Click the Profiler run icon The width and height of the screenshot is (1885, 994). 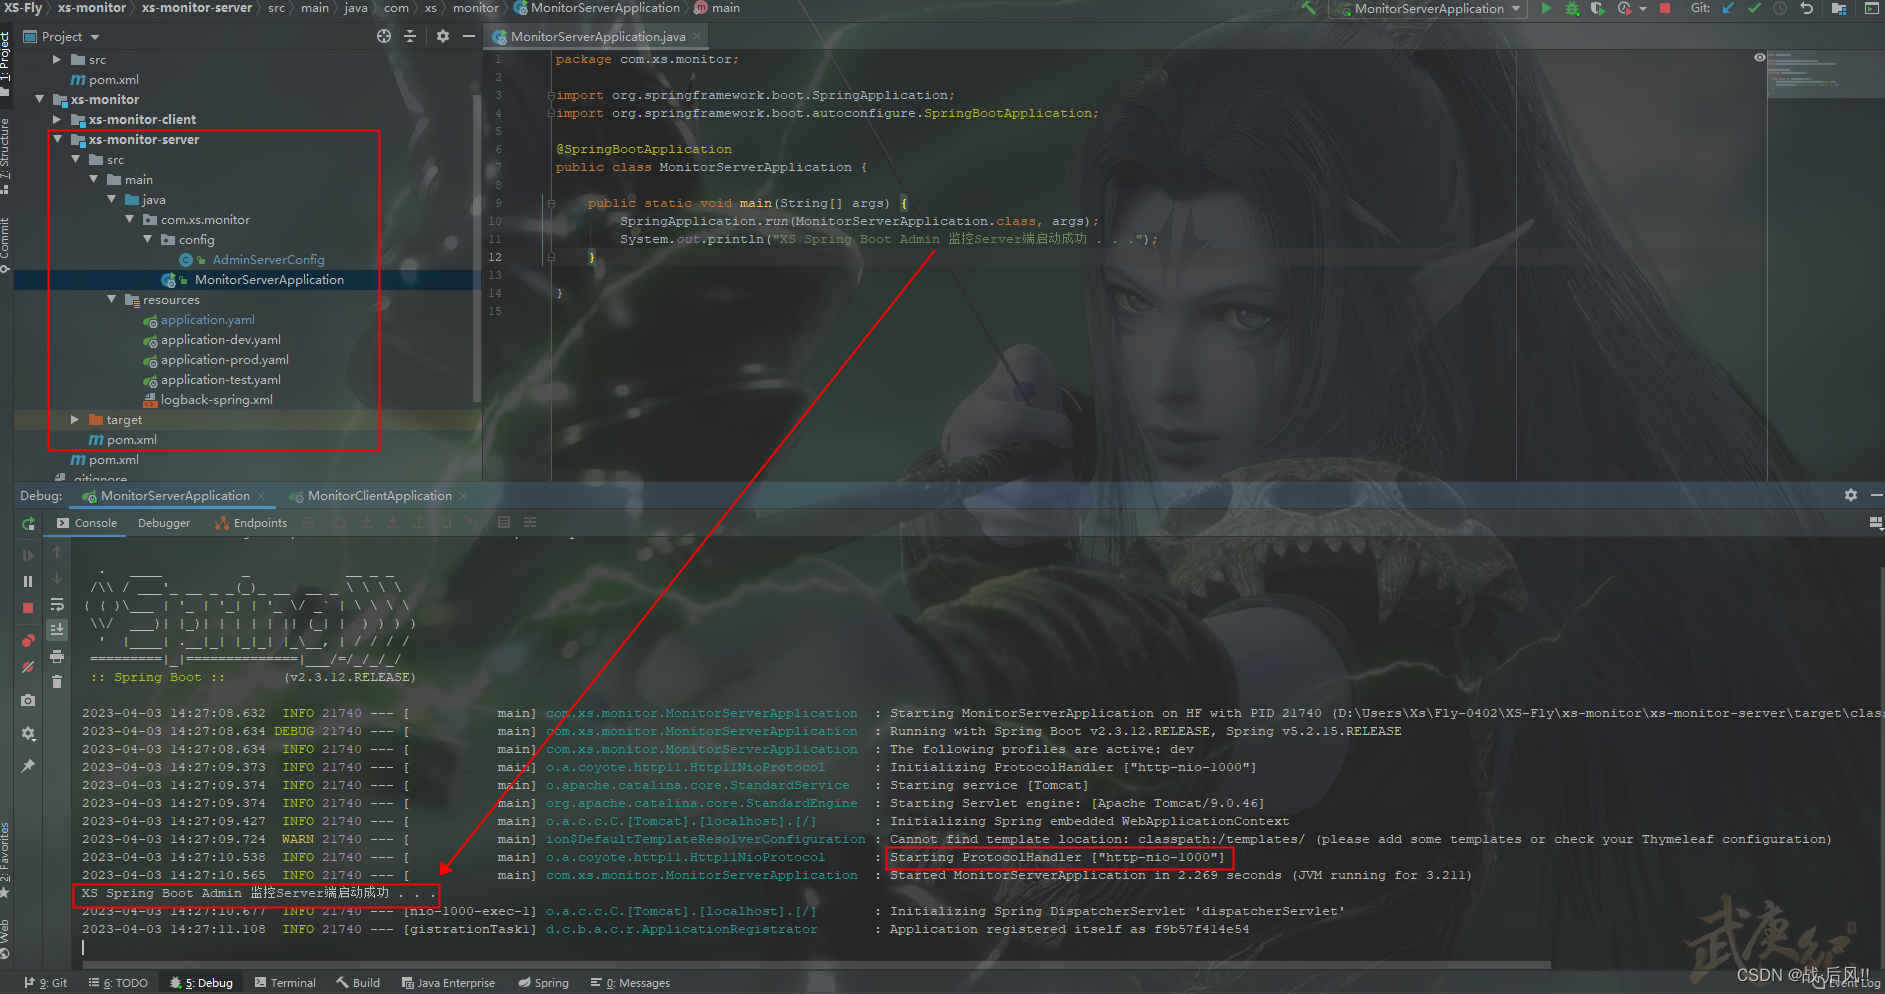1624,9
